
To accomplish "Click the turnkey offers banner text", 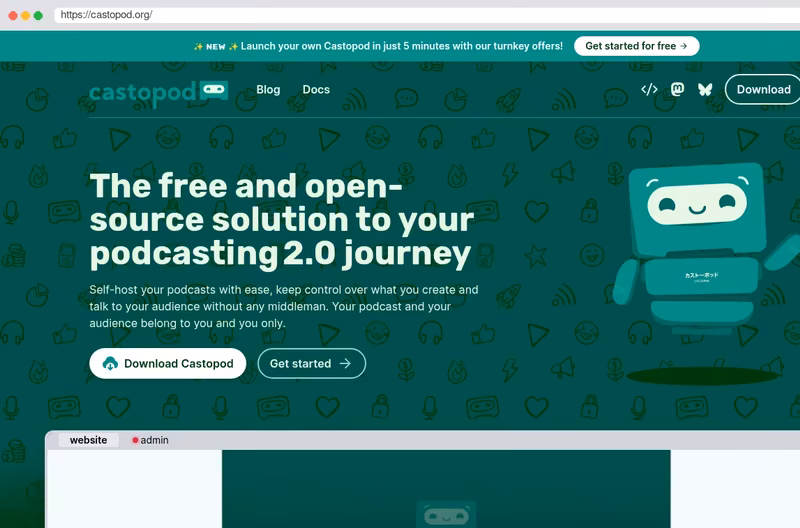I will [x=378, y=46].
